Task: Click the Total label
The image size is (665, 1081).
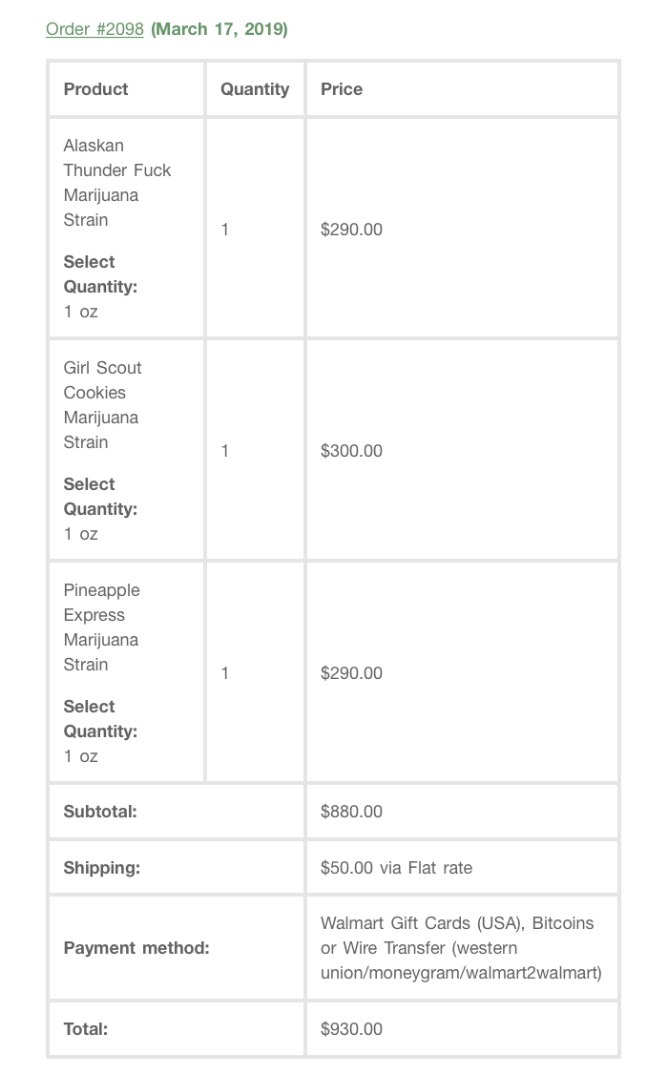Action: point(86,1029)
